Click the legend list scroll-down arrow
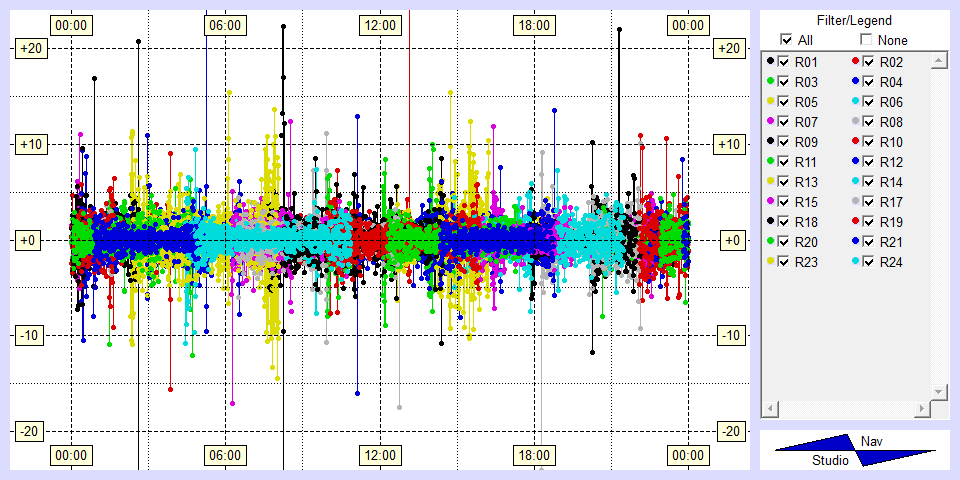 point(938,391)
